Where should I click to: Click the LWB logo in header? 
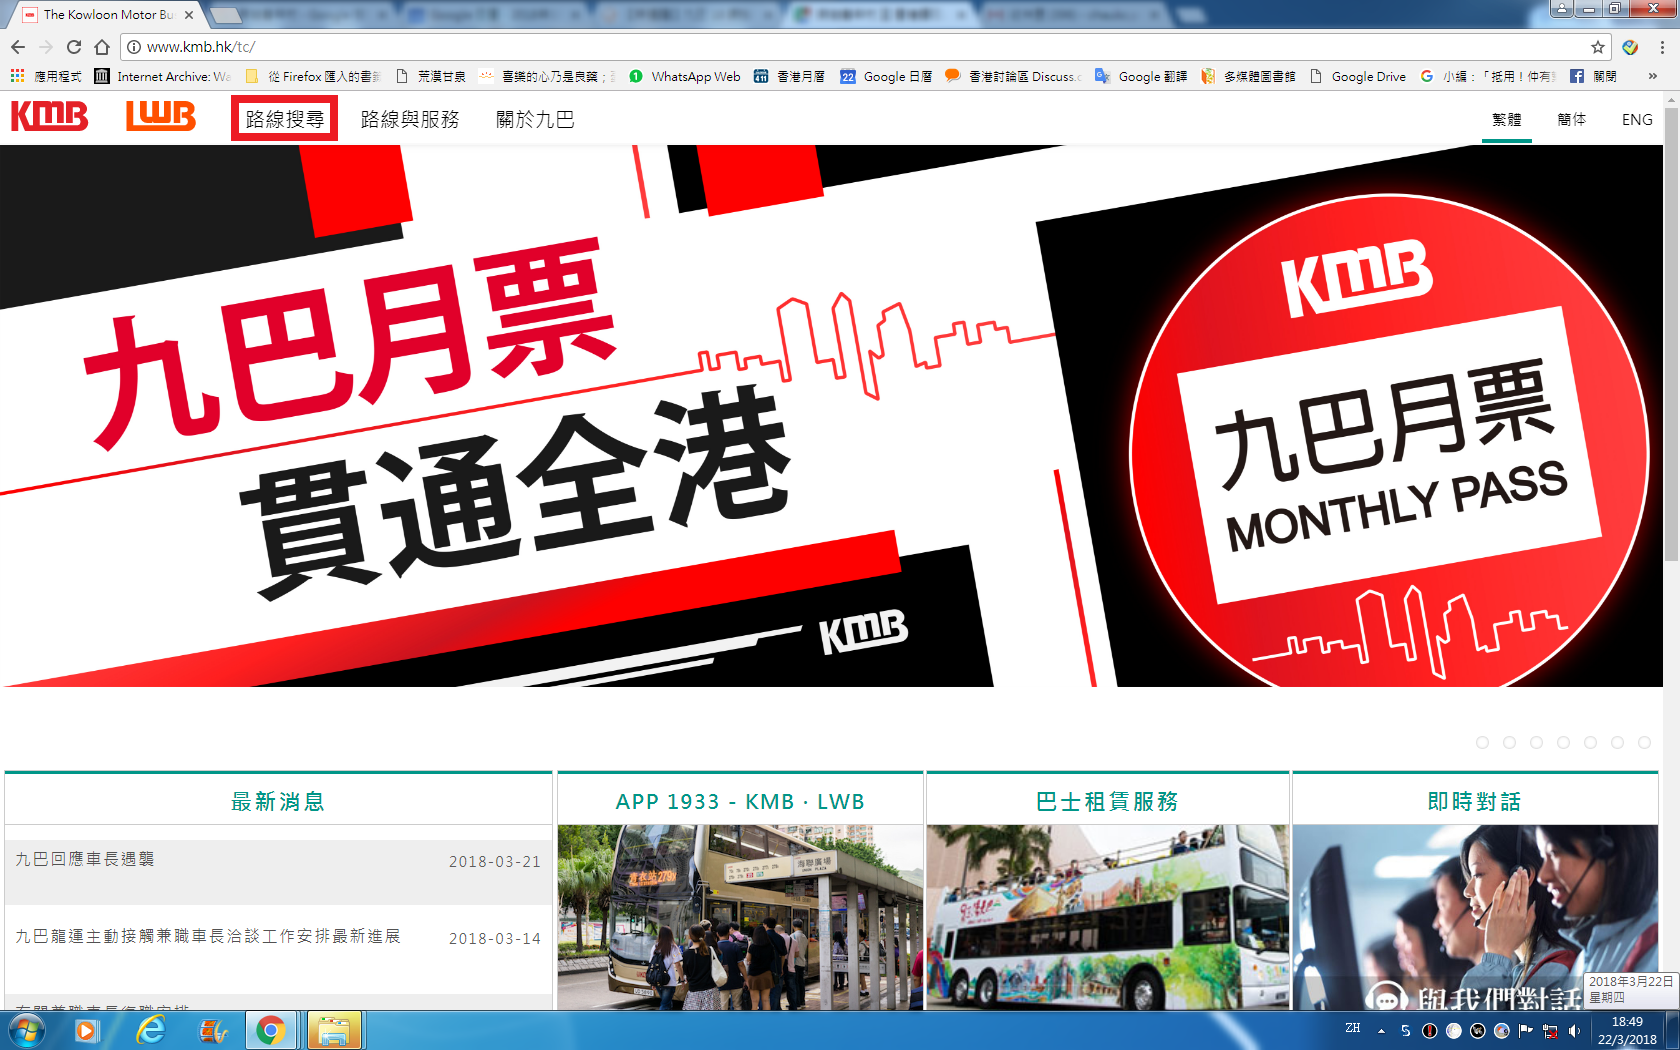[160, 117]
